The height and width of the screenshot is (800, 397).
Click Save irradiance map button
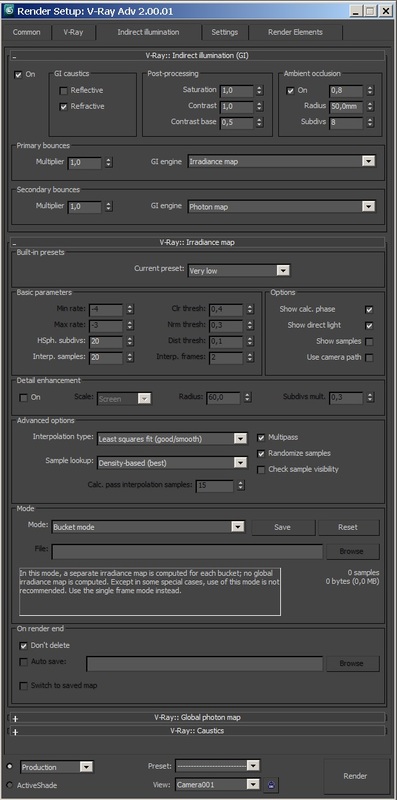click(x=283, y=528)
